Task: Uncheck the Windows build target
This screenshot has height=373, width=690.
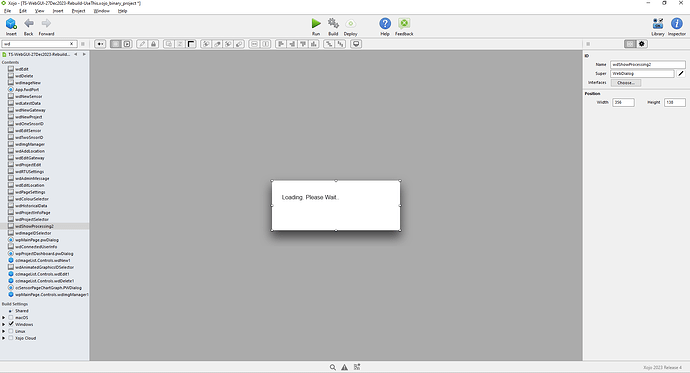Action: point(11,324)
